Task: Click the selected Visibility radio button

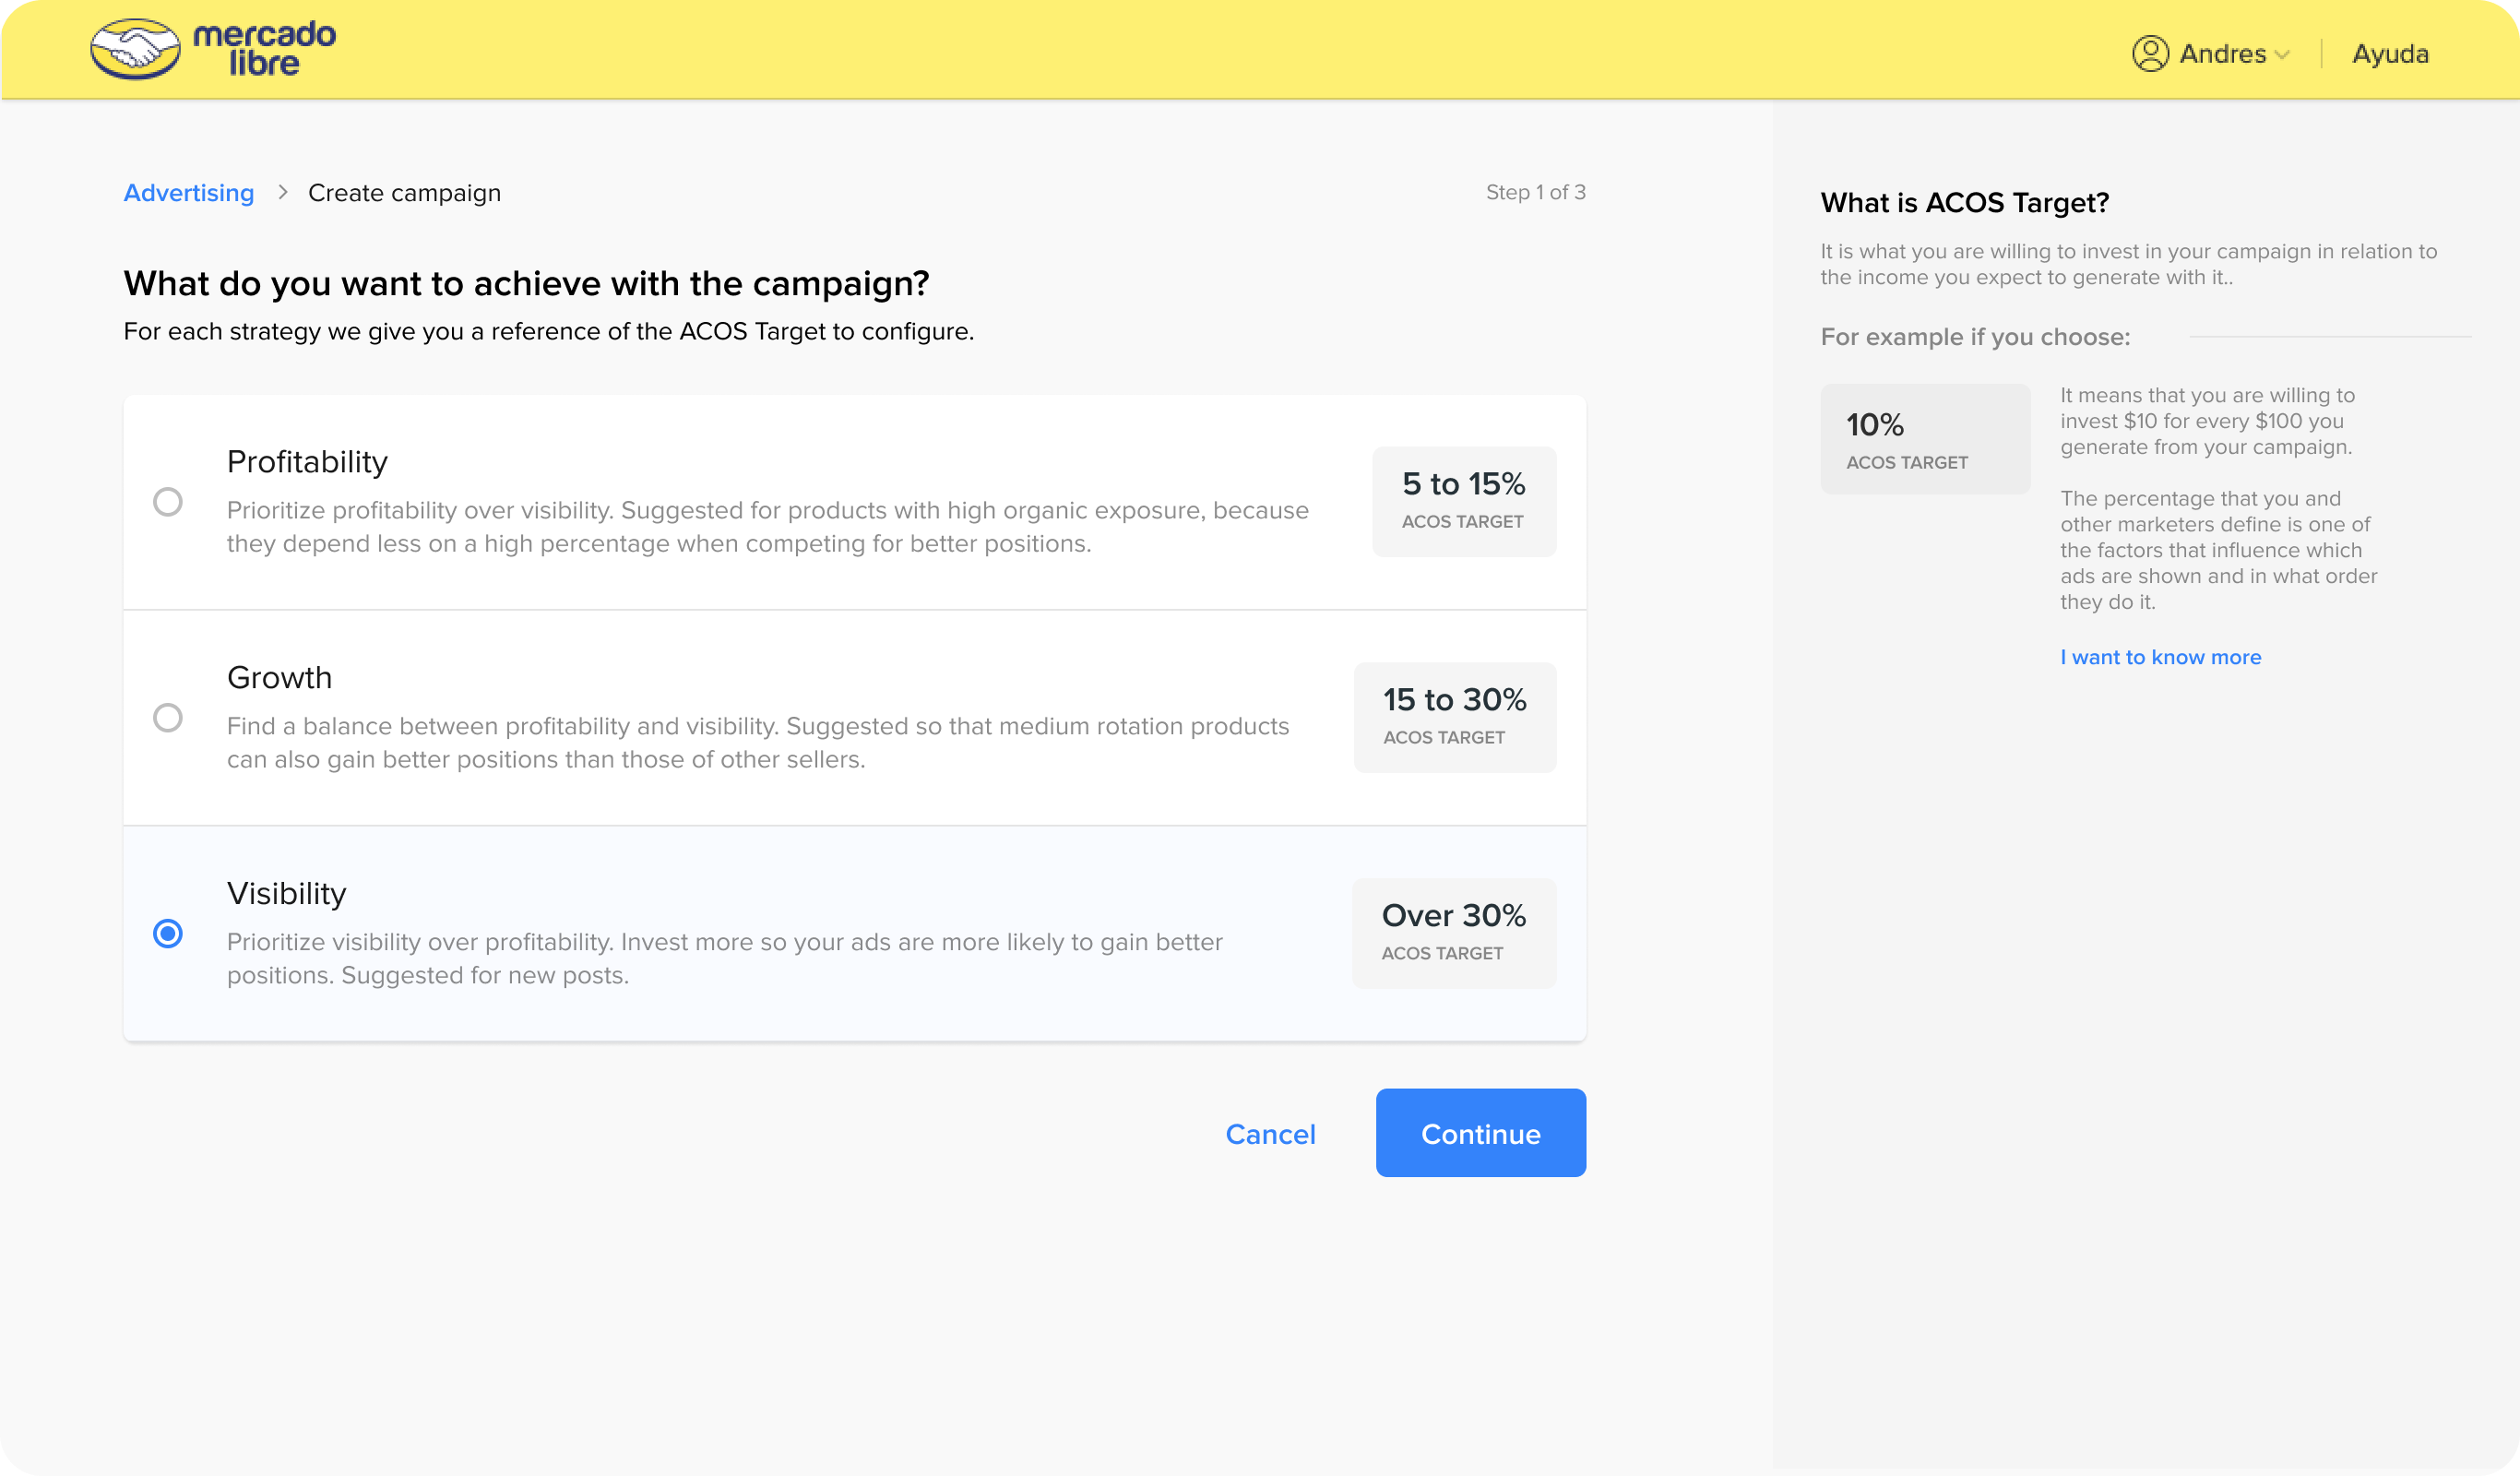Action: point(168,934)
